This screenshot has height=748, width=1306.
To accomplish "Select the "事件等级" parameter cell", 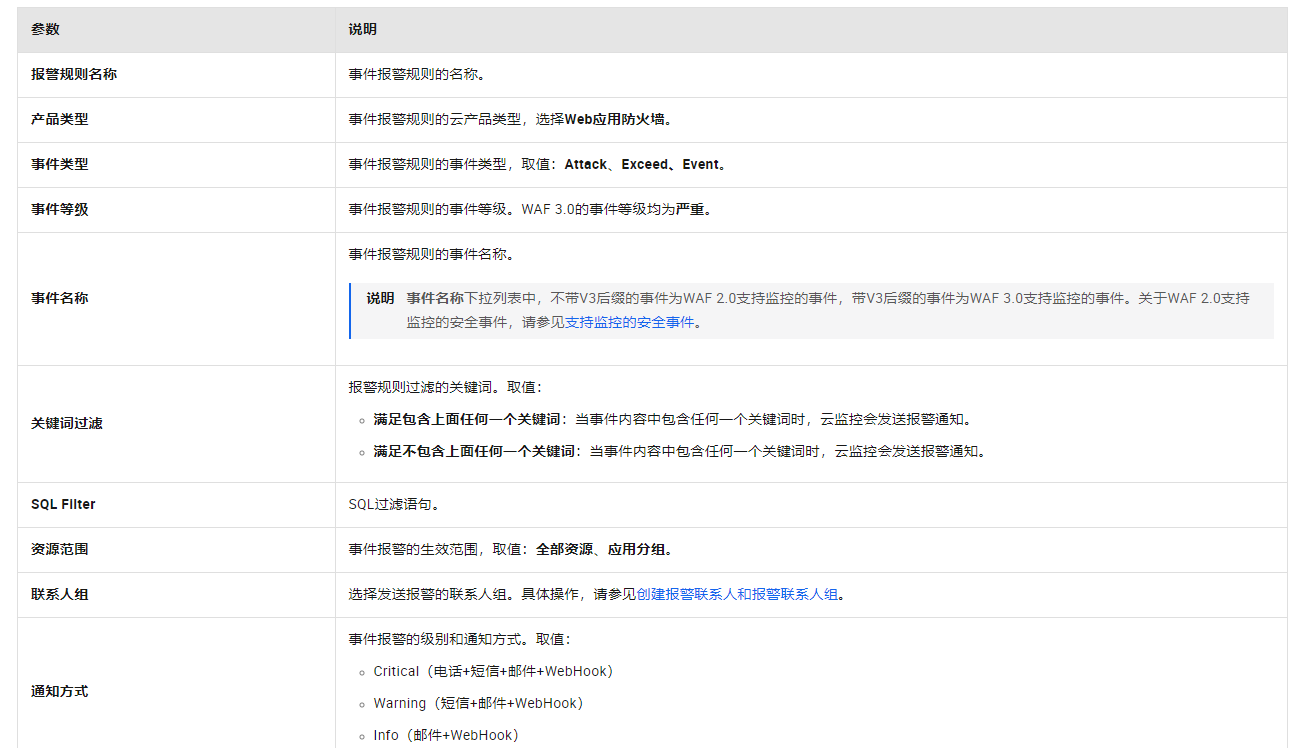I will 176,210.
